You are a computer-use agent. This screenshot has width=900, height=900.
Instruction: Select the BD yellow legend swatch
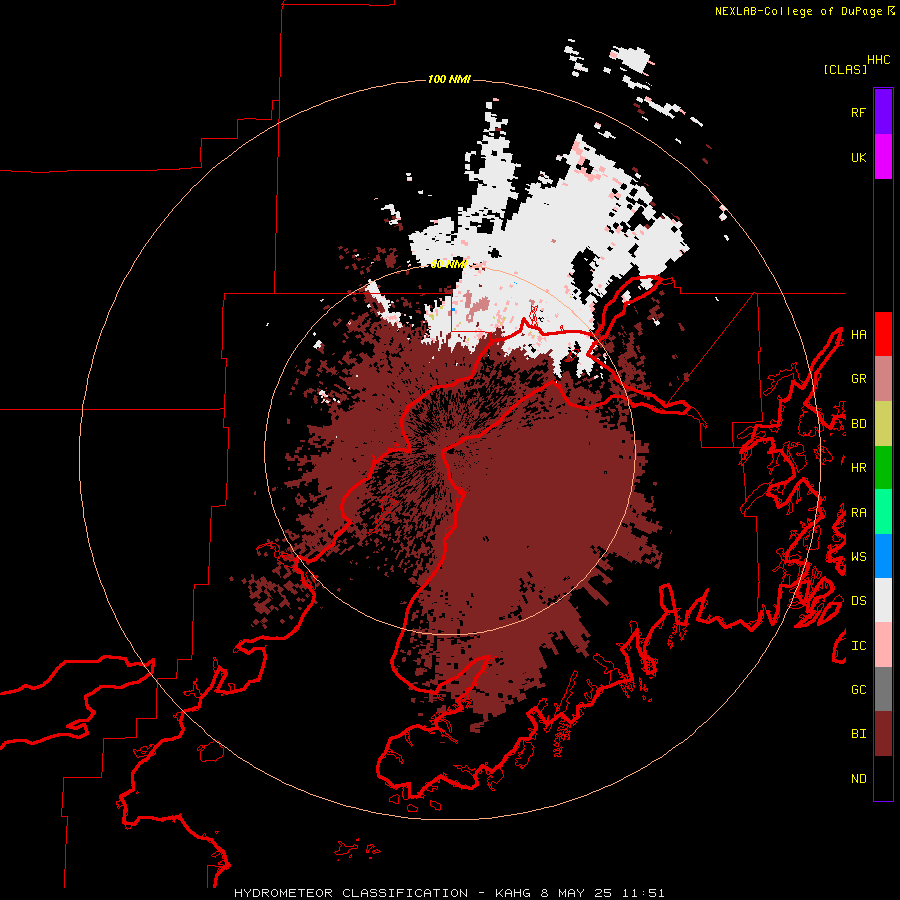coord(883,423)
